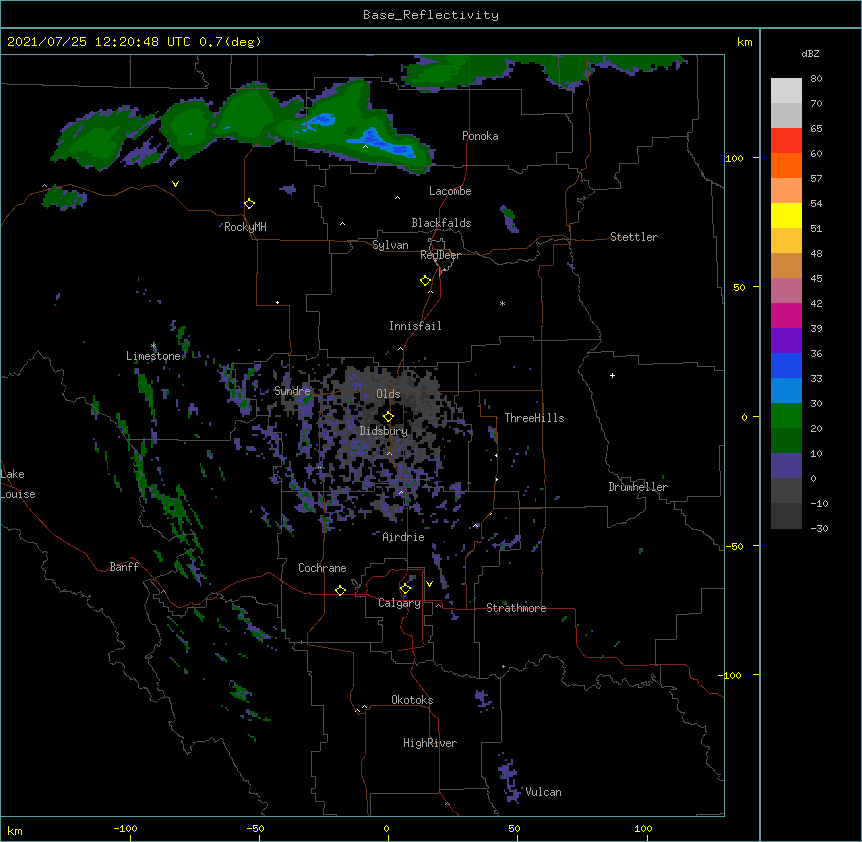Click the Base_Reflectivity title text
This screenshot has width=862, height=842.
431,15
